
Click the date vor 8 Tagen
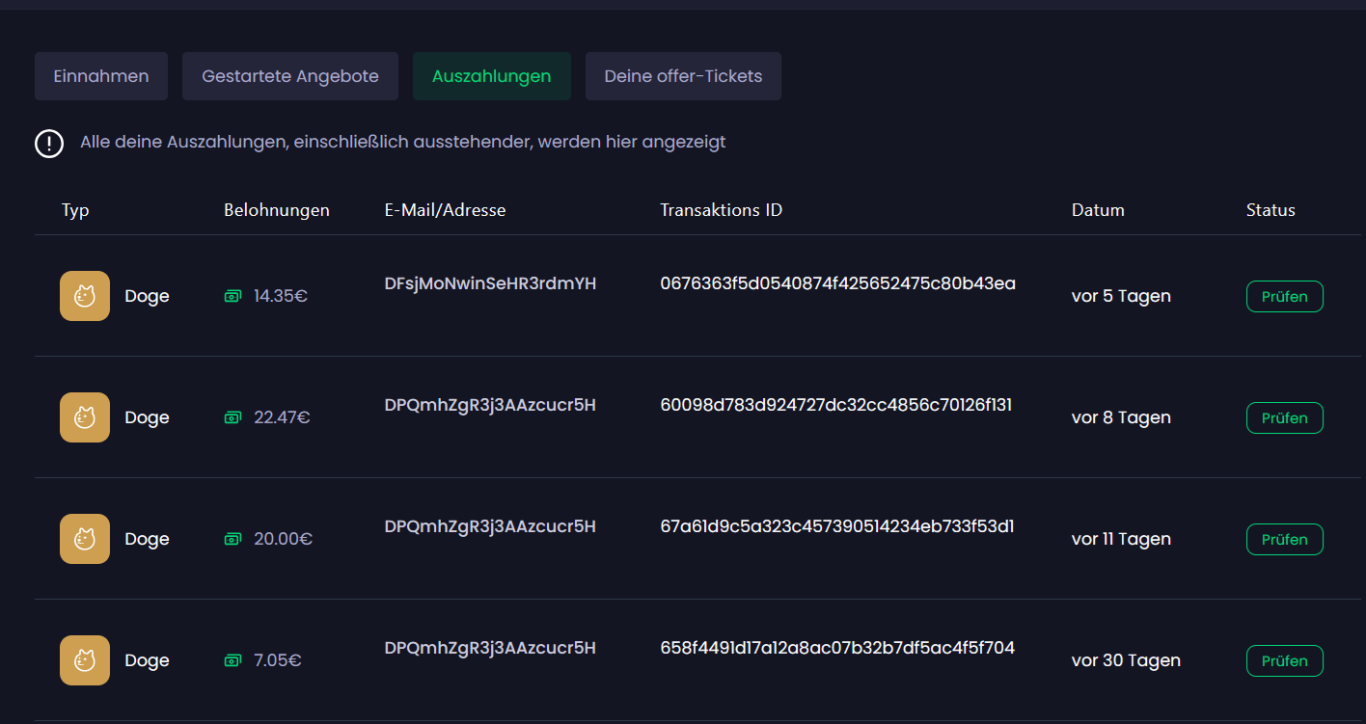(1121, 418)
